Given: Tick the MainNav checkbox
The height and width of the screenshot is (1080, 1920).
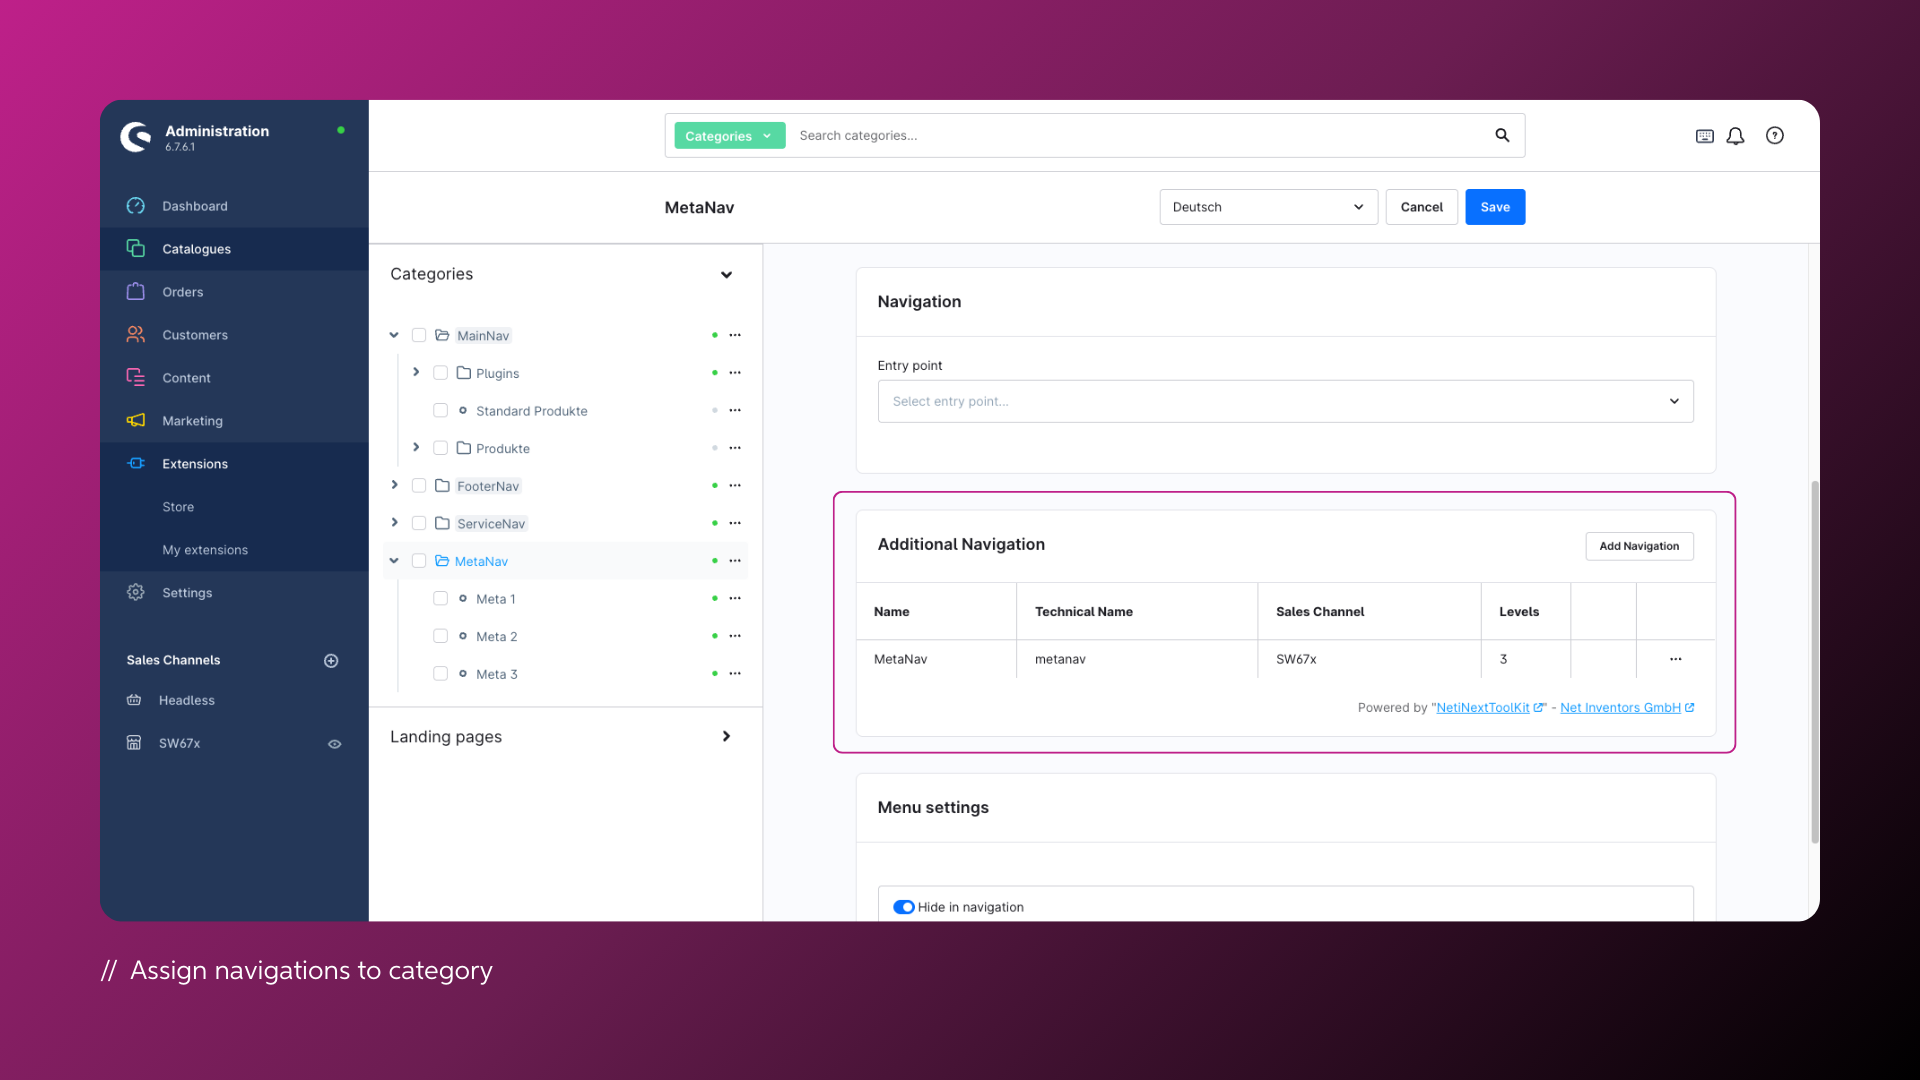Looking at the screenshot, I should pos(419,335).
